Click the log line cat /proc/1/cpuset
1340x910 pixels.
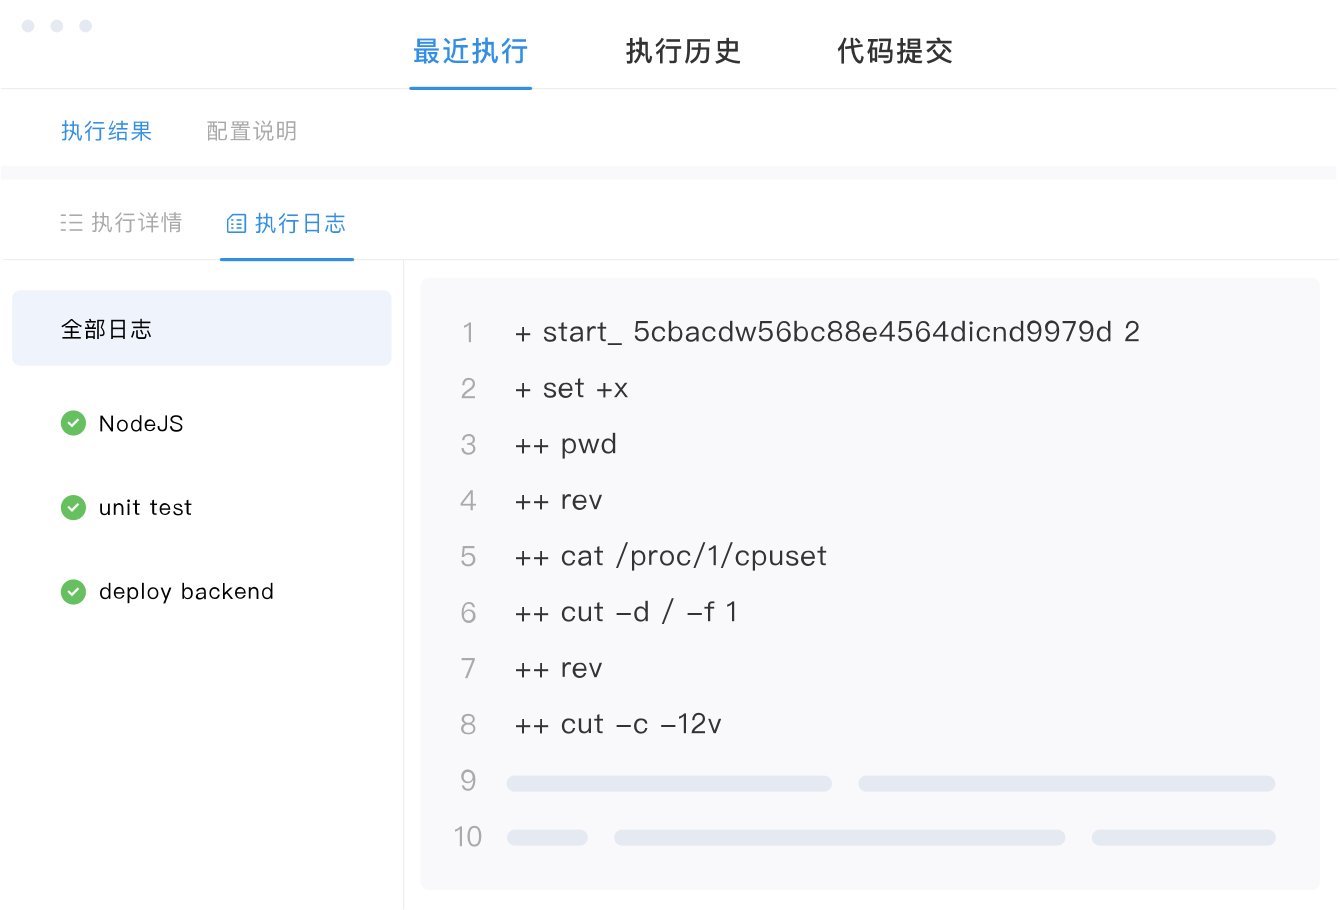click(671, 556)
